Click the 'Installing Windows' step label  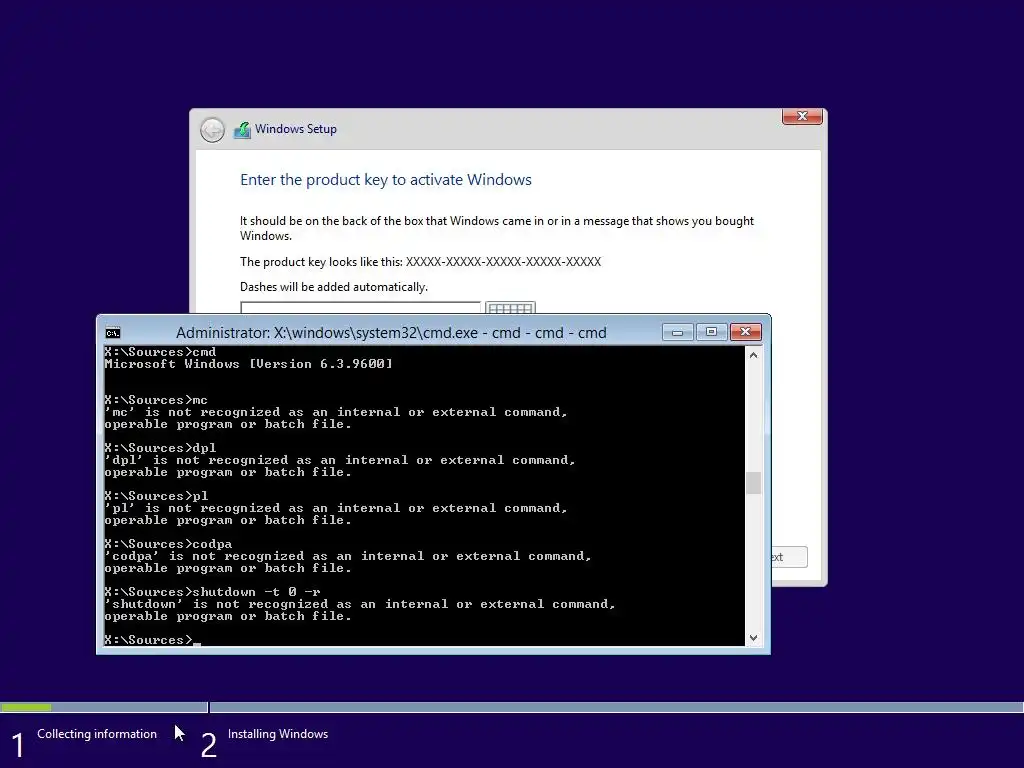[278, 734]
